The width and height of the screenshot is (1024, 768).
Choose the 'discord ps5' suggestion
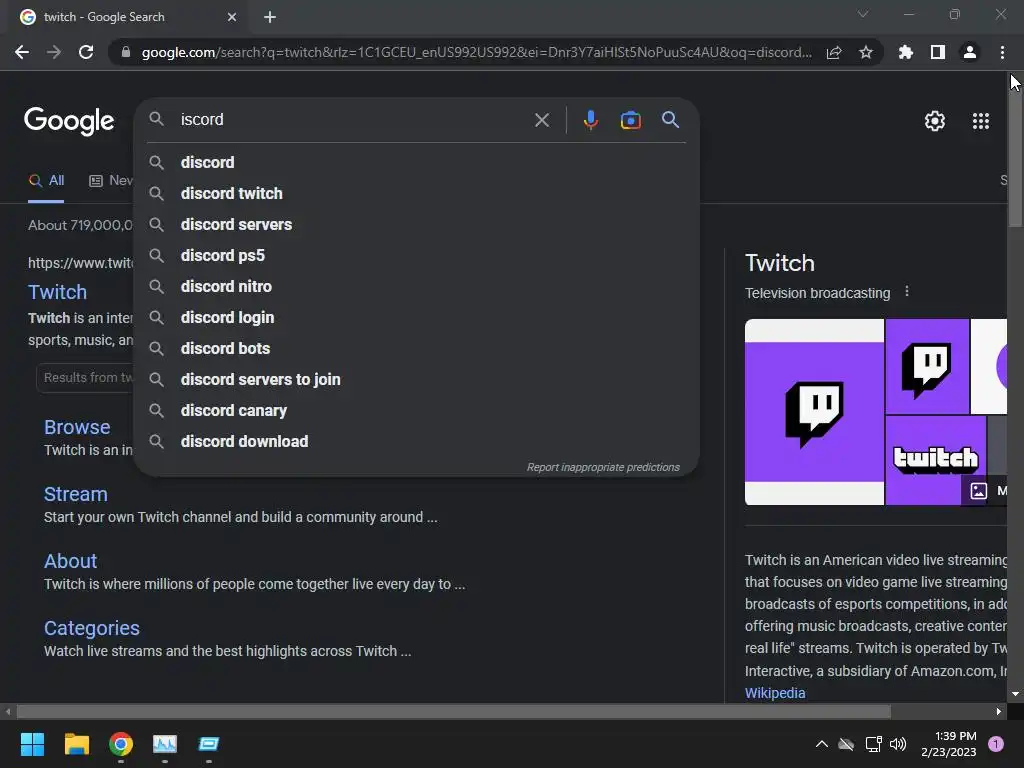(417, 255)
